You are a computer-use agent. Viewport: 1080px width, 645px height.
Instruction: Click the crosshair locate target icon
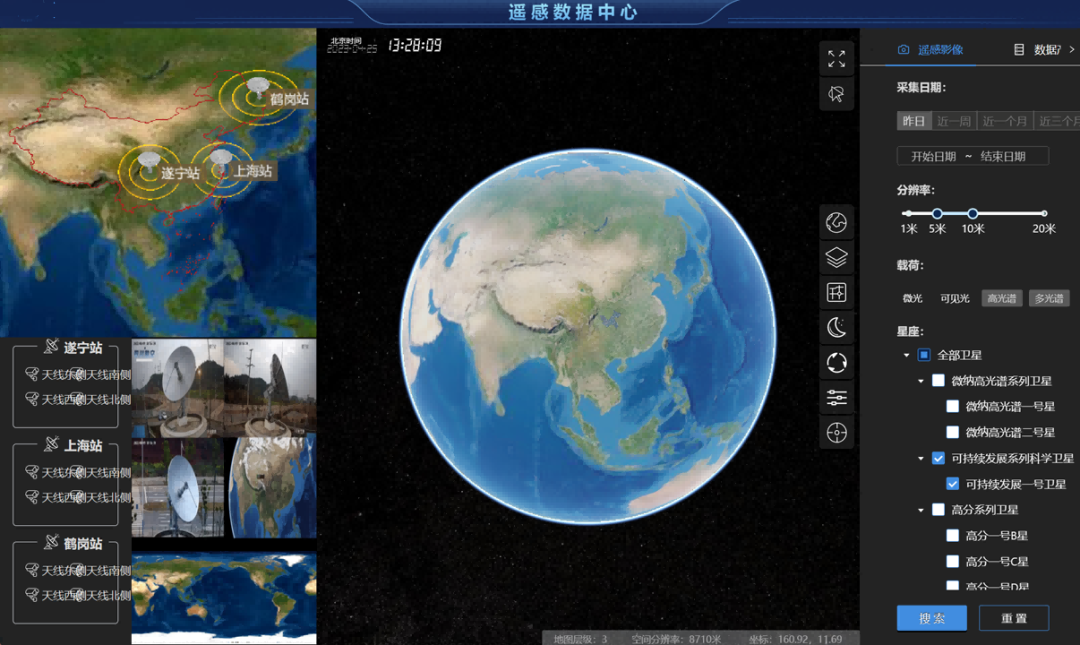(837, 433)
